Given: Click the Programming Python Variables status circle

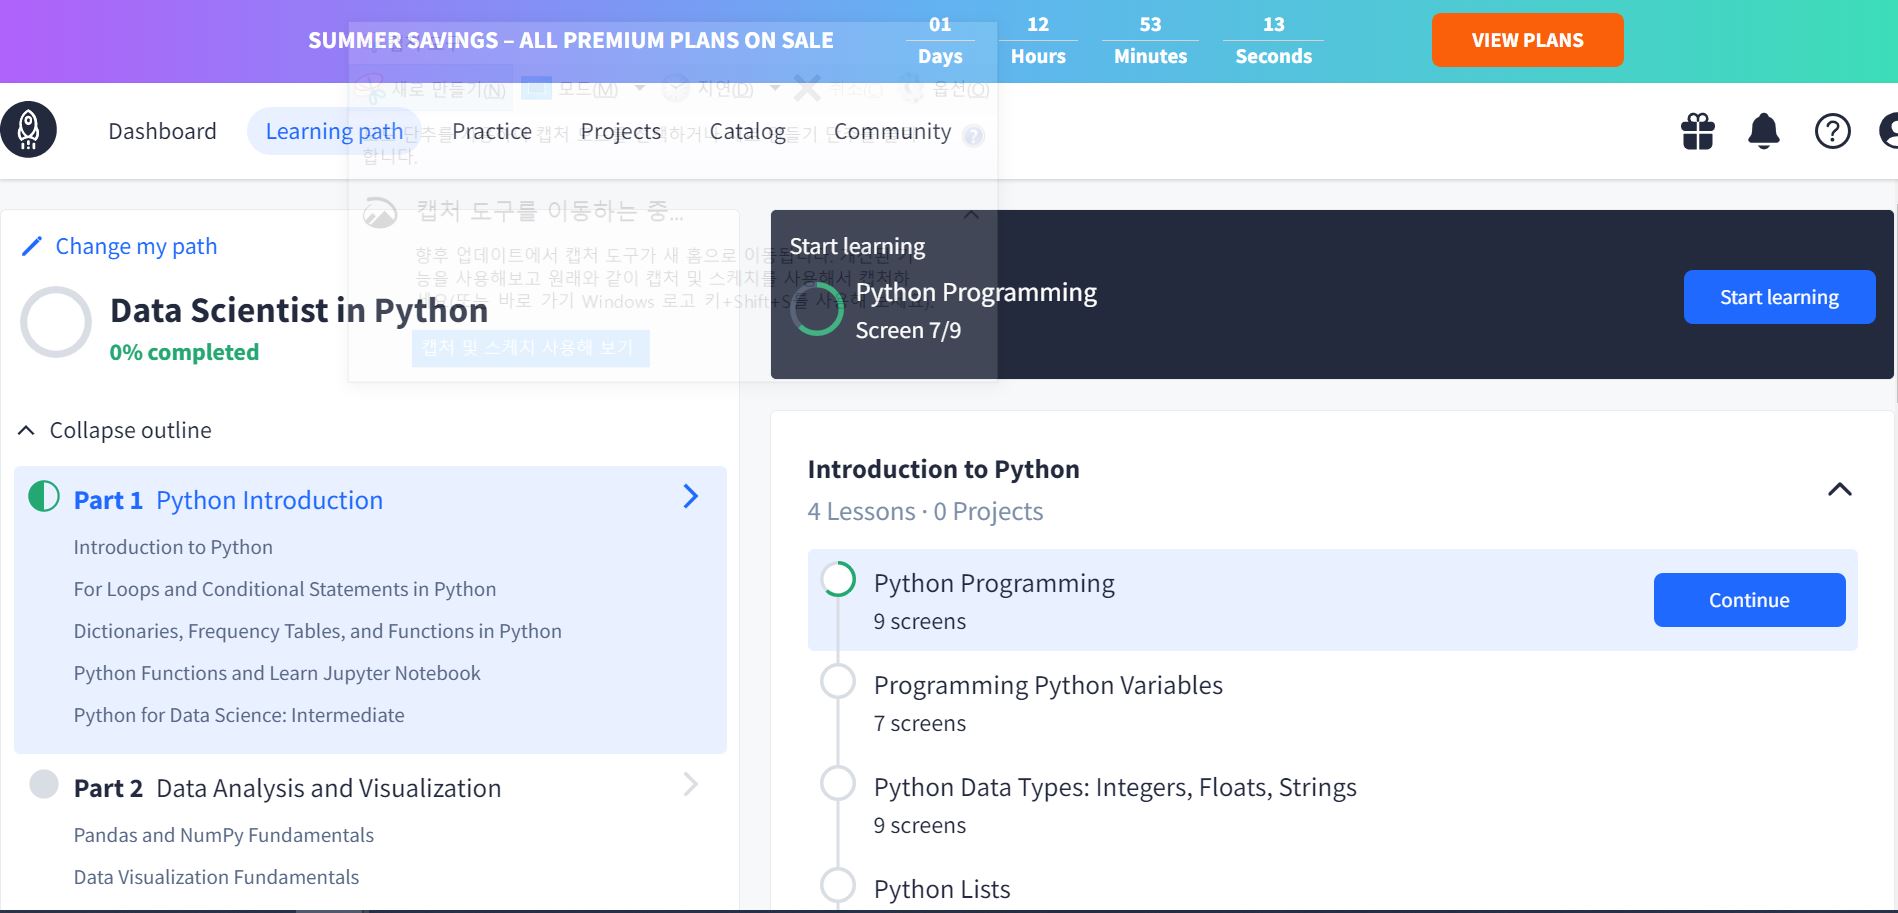Looking at the screenshot, I should [x=838, y=681].
